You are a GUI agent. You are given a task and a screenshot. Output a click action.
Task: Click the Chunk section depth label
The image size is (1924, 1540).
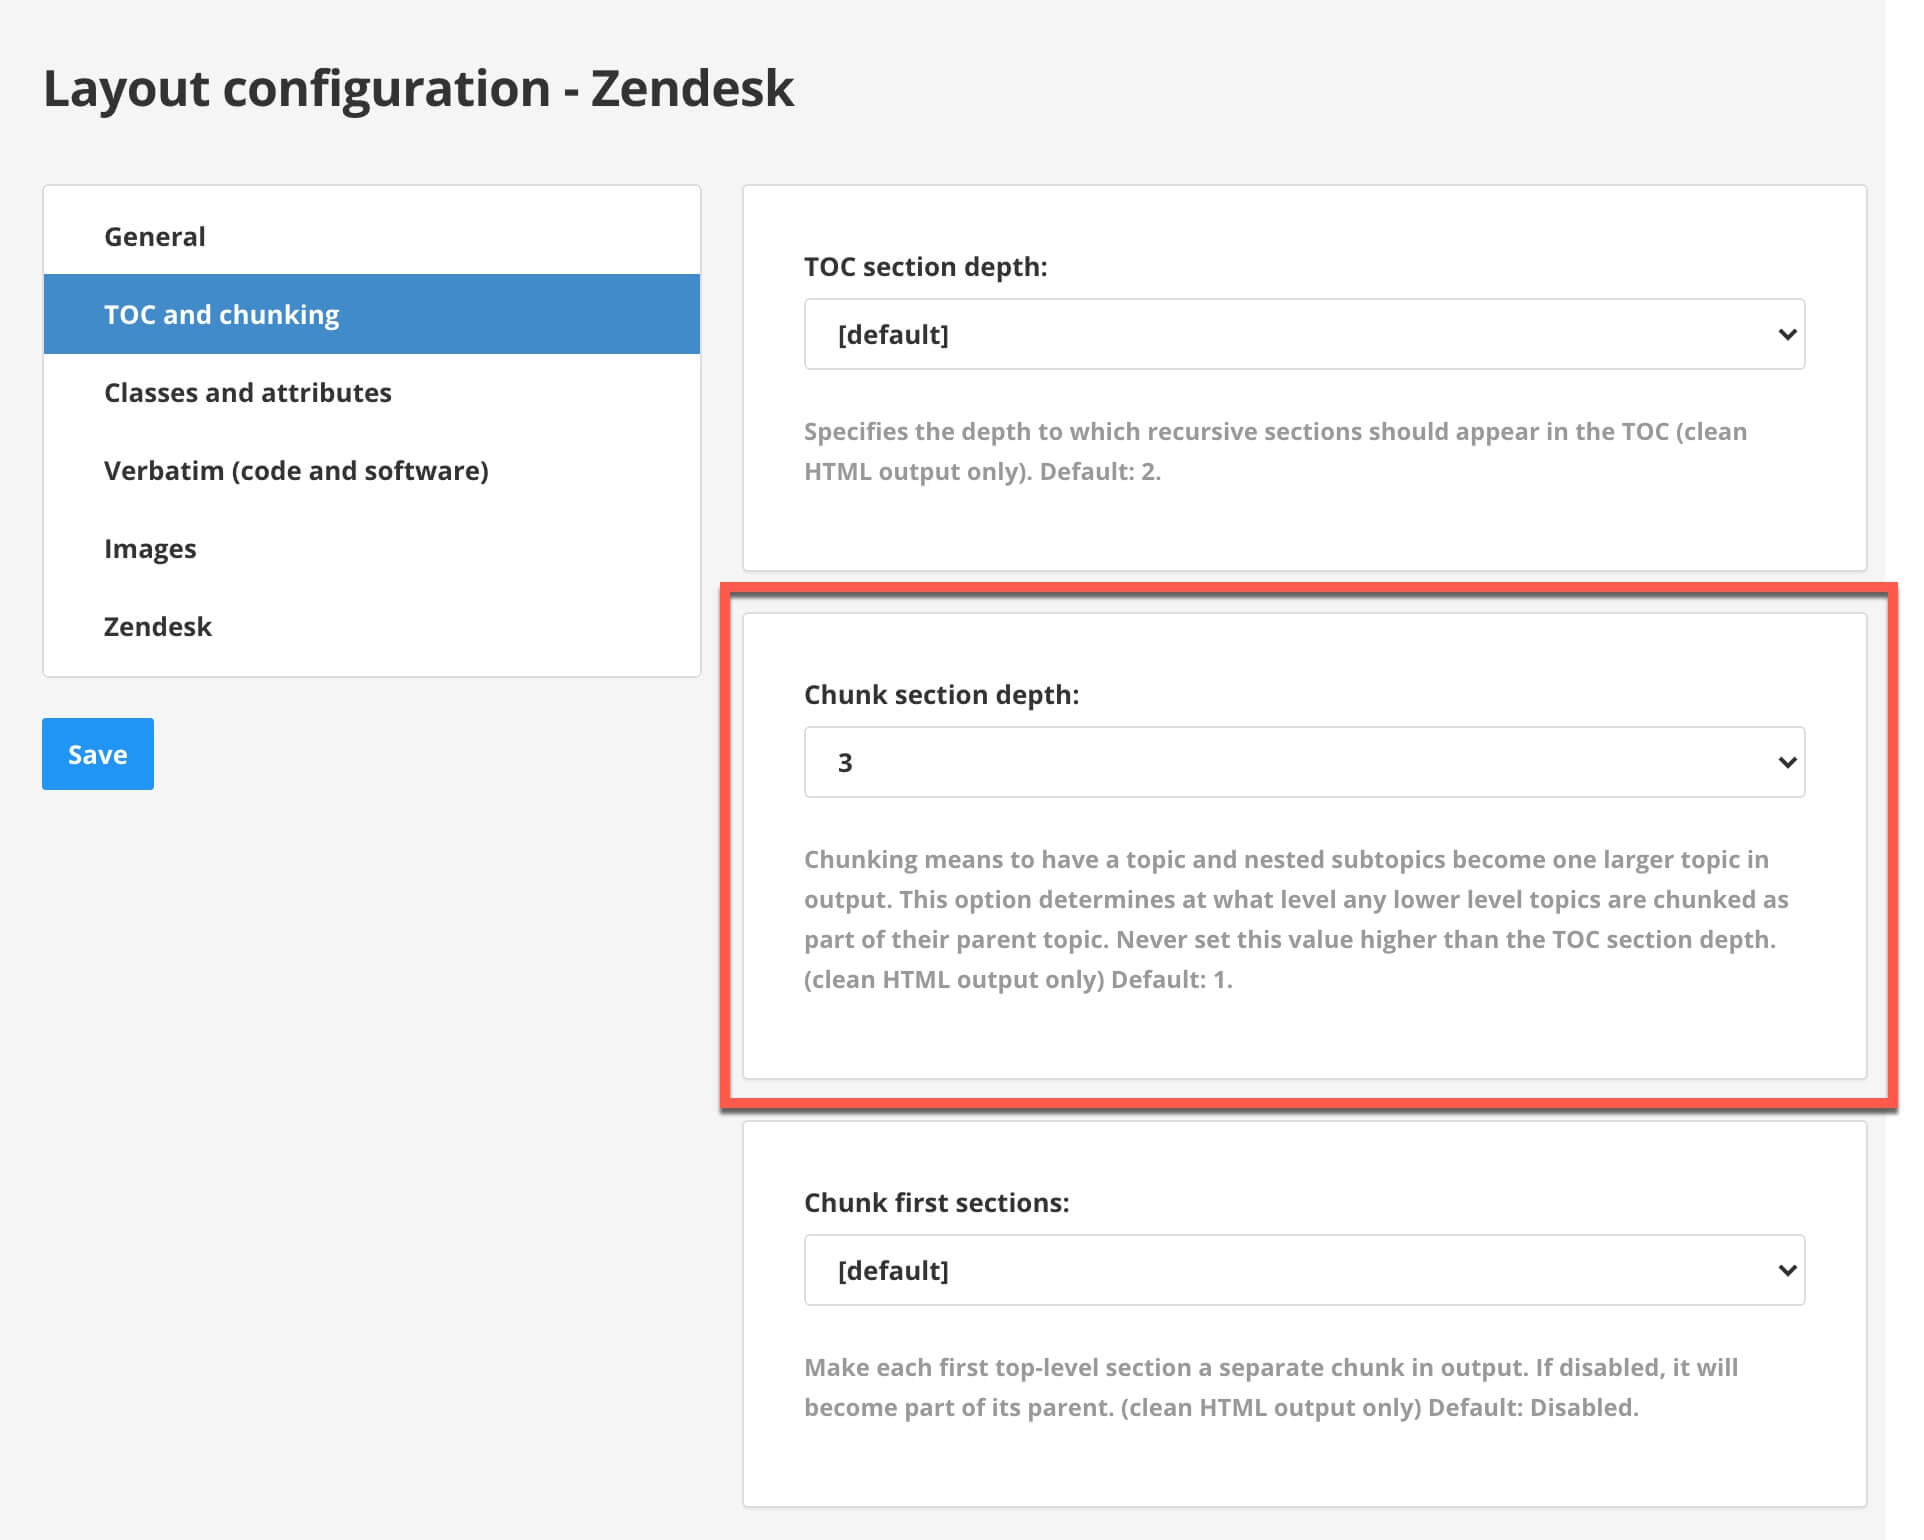coord(942,693)
